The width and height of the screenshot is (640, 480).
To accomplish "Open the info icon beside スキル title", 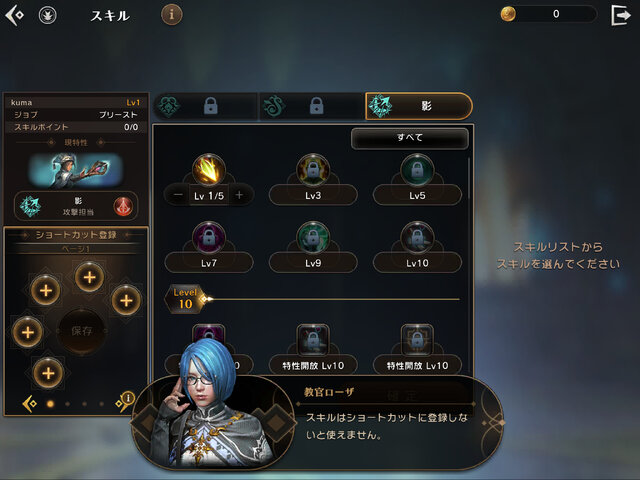I will (x=171, y=15).
